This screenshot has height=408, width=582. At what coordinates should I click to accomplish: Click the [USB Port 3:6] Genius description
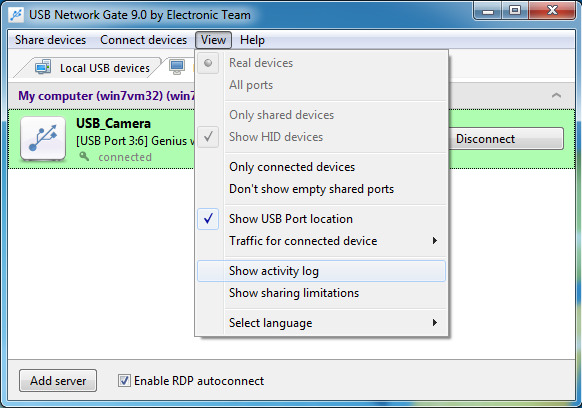tap(135, 141)
